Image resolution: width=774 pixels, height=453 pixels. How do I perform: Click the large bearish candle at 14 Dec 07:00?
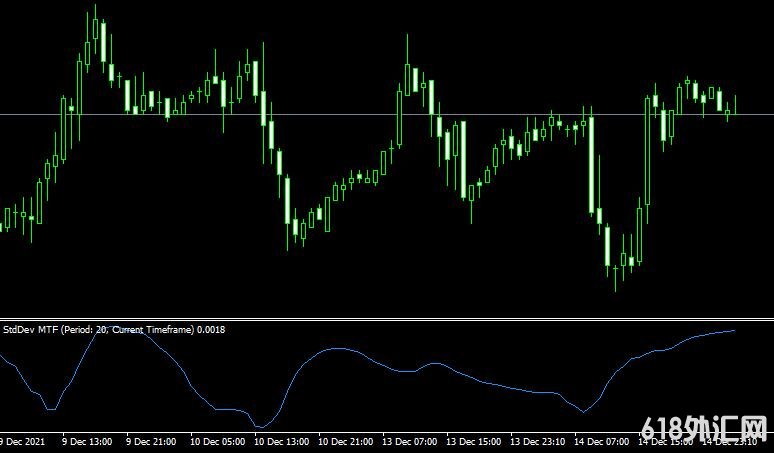click(592, 165)
